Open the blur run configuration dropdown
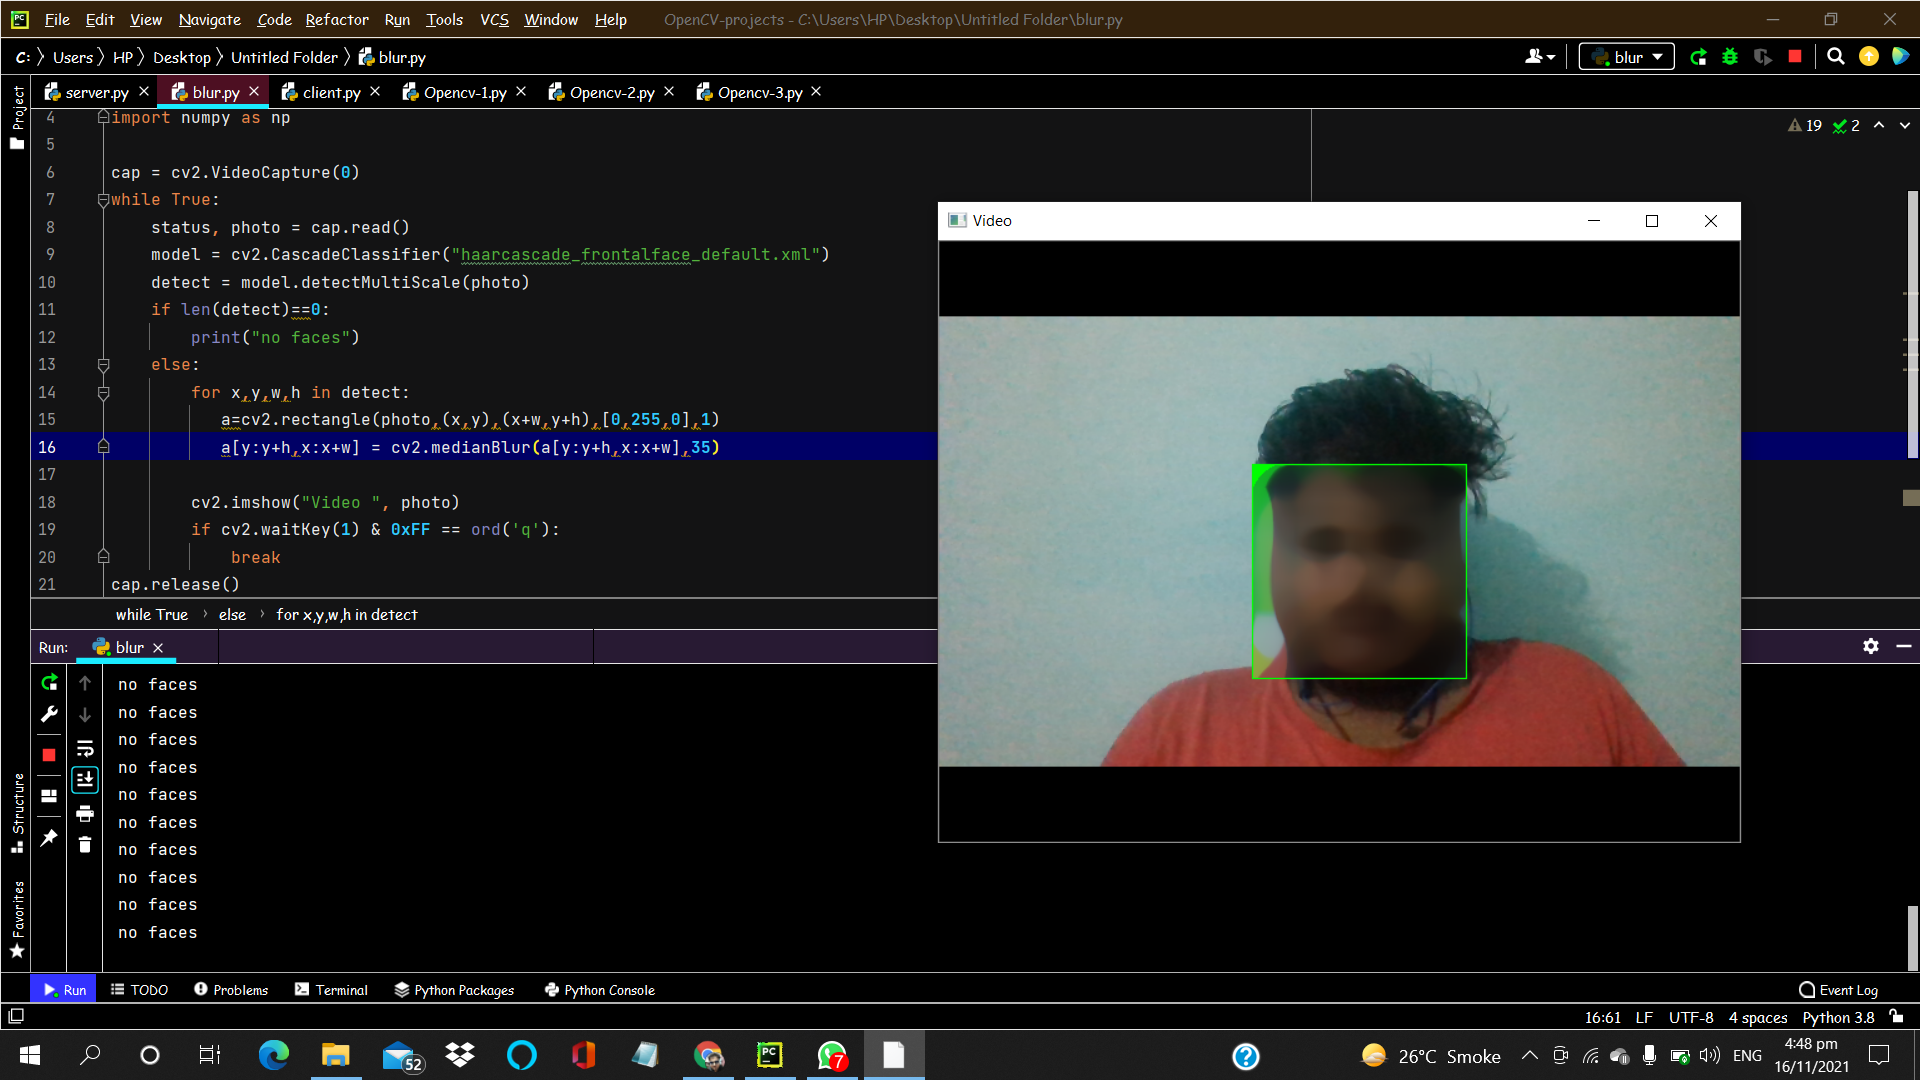1920x1080 pixels. tap(1626, 57)
